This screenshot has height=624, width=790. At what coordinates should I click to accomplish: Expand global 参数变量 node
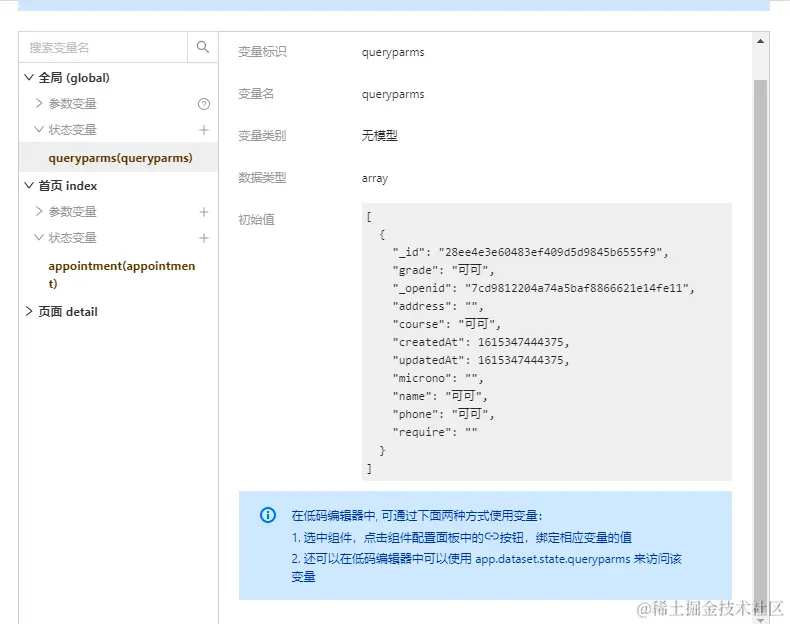coord(39,103)
